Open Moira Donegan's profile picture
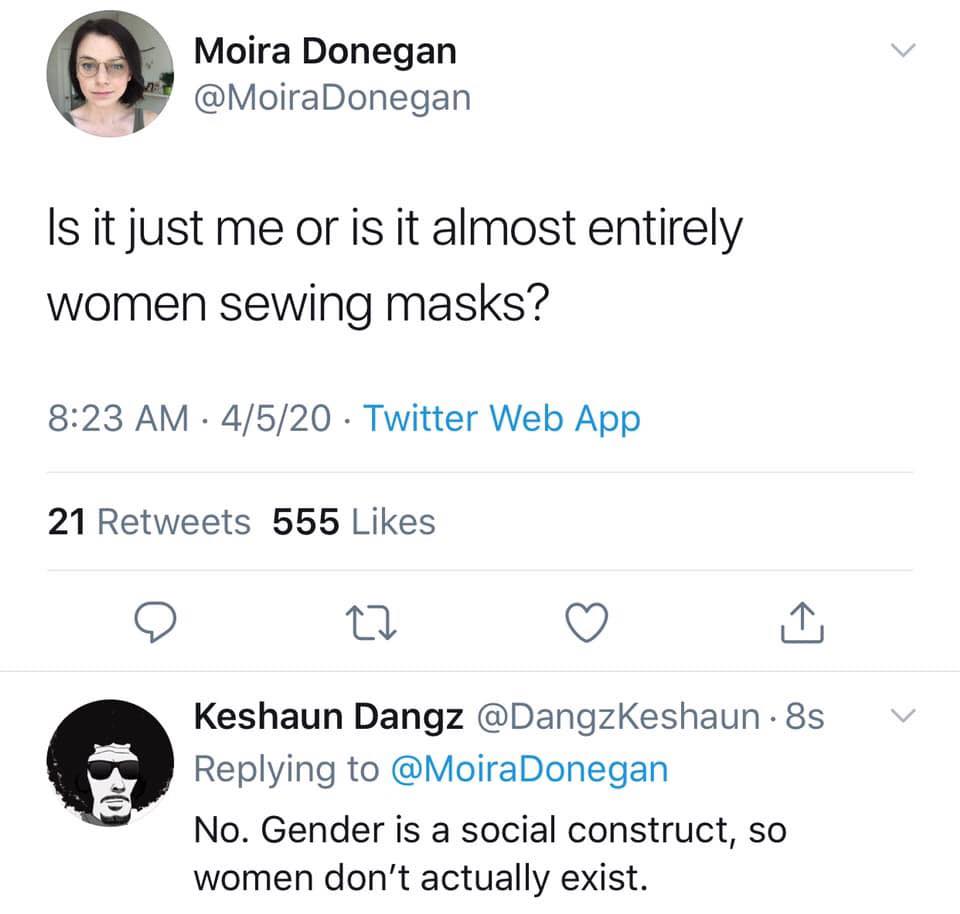Viewport: 960px width, 914px height. pos(110,73)
